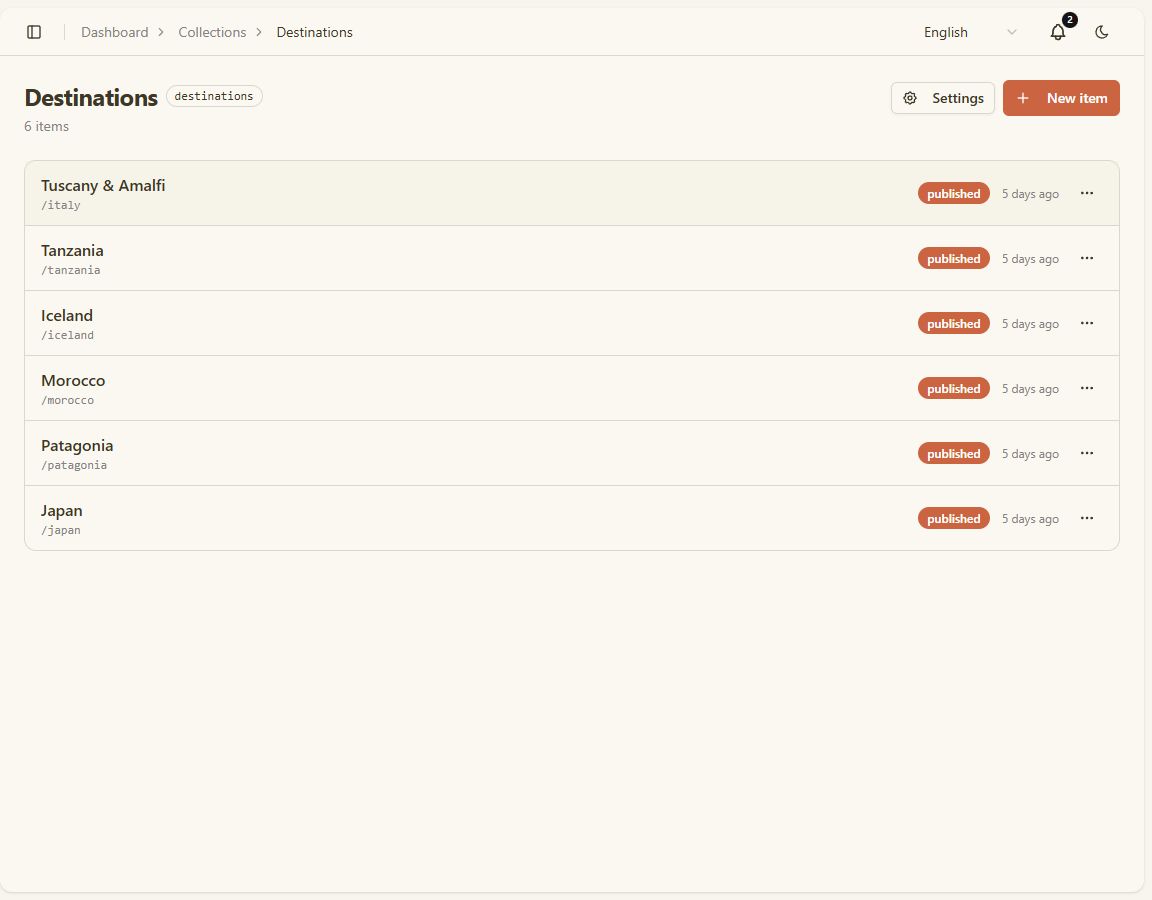The height and width of the screenshot is (900, 1152).
Task: Open collection Settings
Action: (x=943, y=98)
